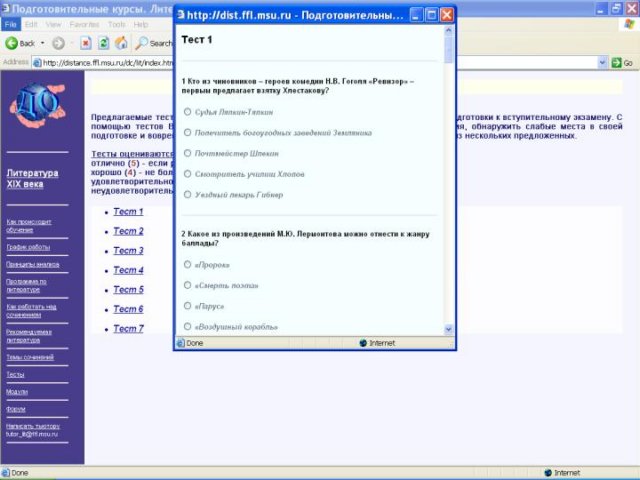The width and height of the screenshot is (640, 480).
Task: Select answer «Воздушный корабль»
Action: pos(187,326)
